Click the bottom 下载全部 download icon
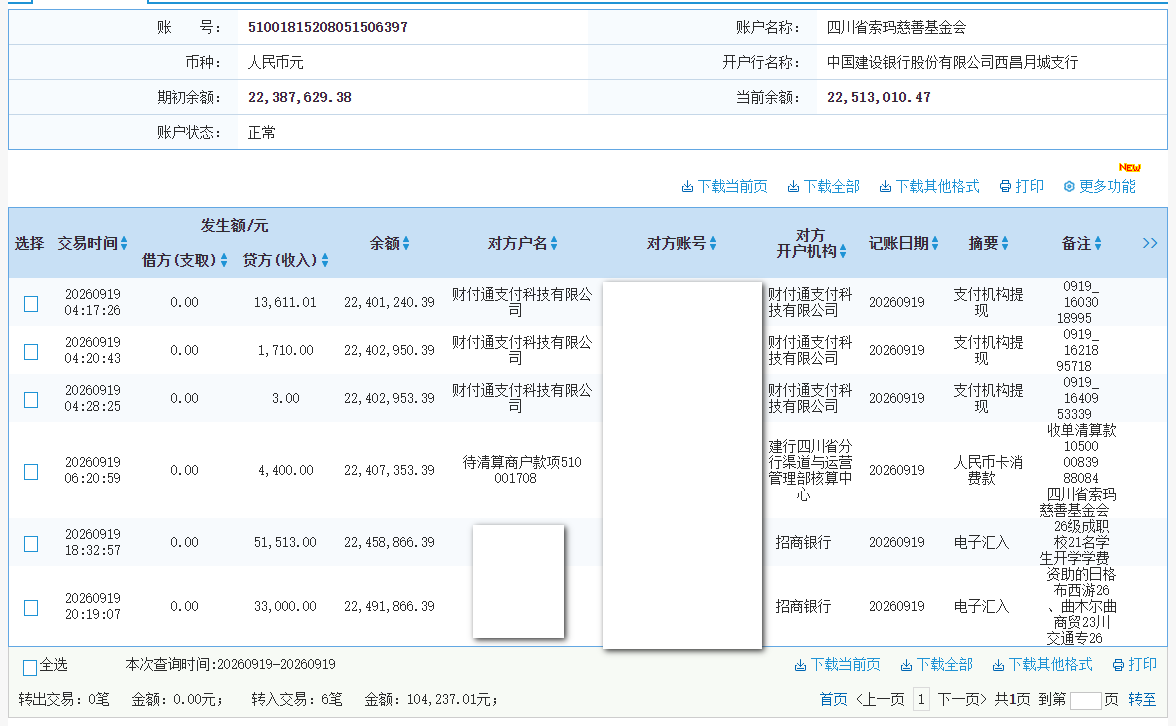1176x726 pixels. (906, 665)
